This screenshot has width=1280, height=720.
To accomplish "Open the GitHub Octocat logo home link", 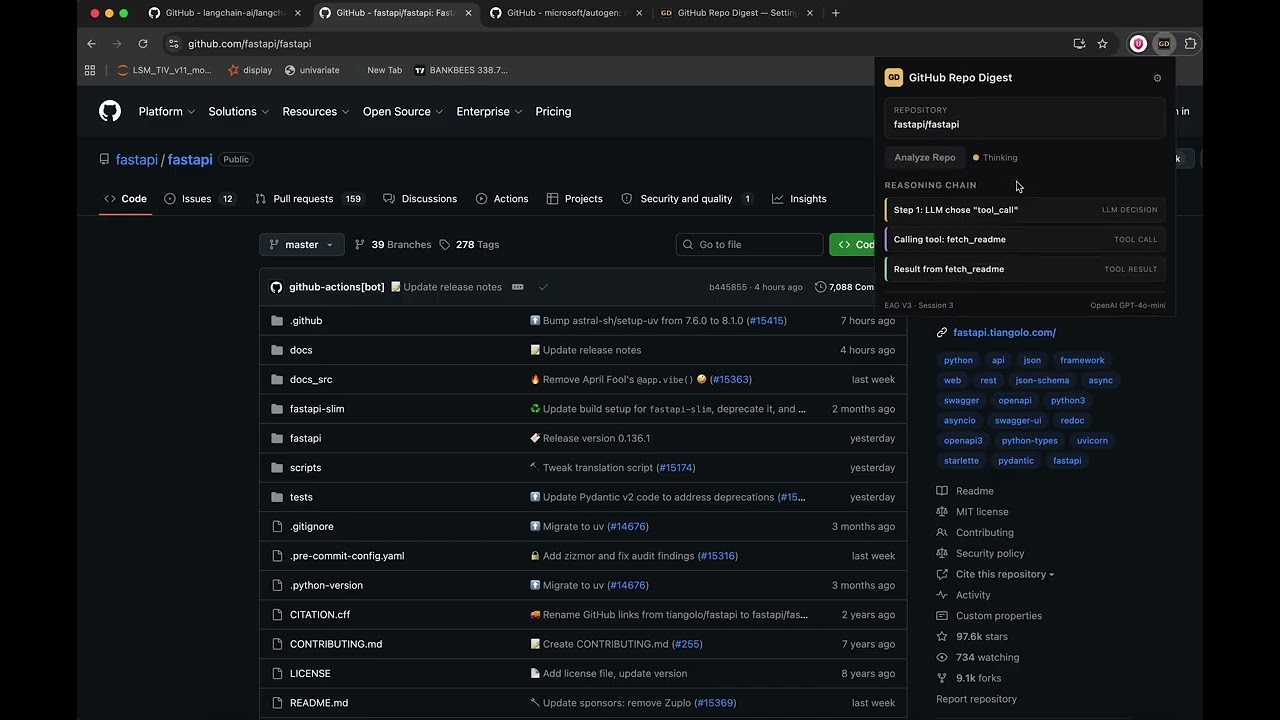I will [x=110, y=111].
